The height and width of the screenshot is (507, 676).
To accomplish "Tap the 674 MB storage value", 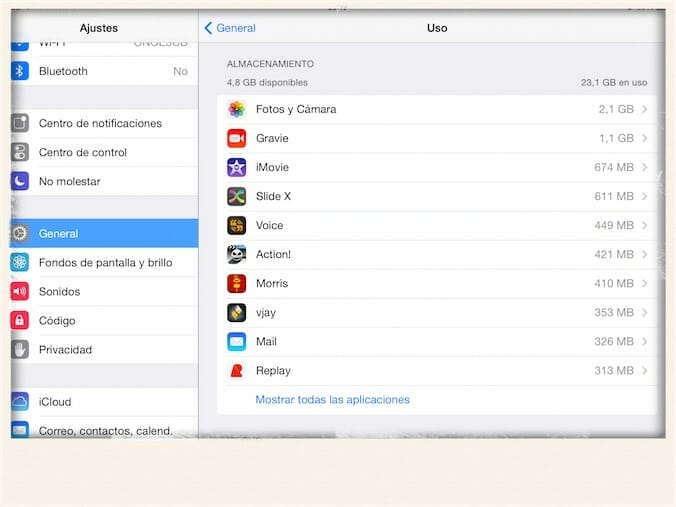I will click(x=614, y=167).
